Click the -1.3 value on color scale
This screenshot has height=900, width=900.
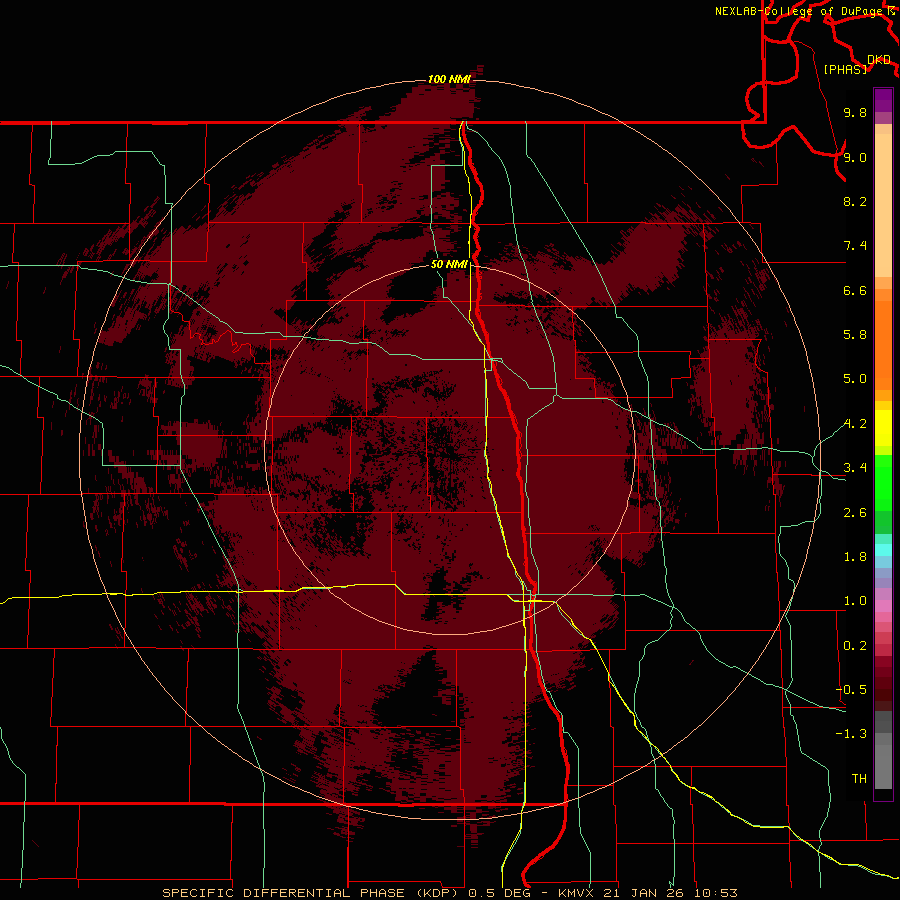851,734
